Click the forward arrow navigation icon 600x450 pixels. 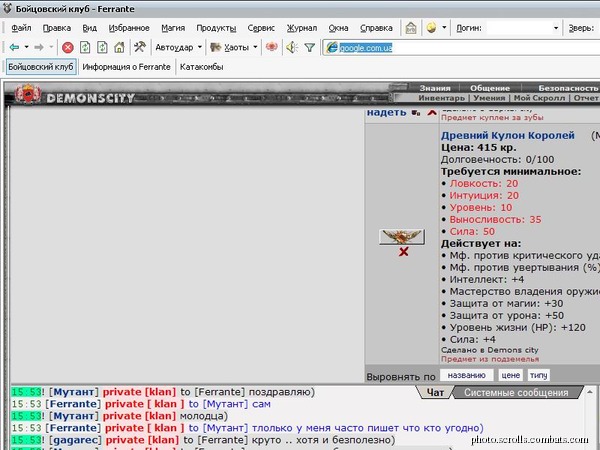(x=39, y=47)
